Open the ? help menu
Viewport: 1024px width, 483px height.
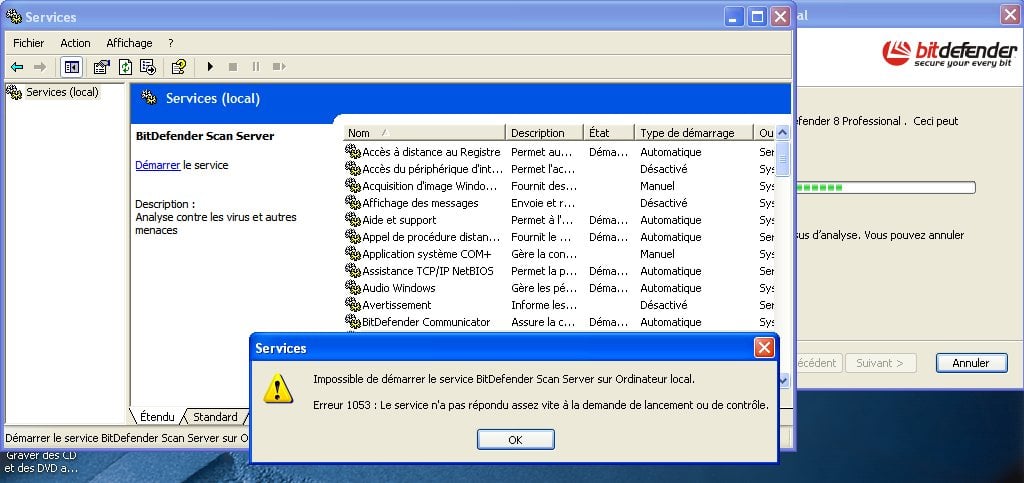(x=170, y=43)
